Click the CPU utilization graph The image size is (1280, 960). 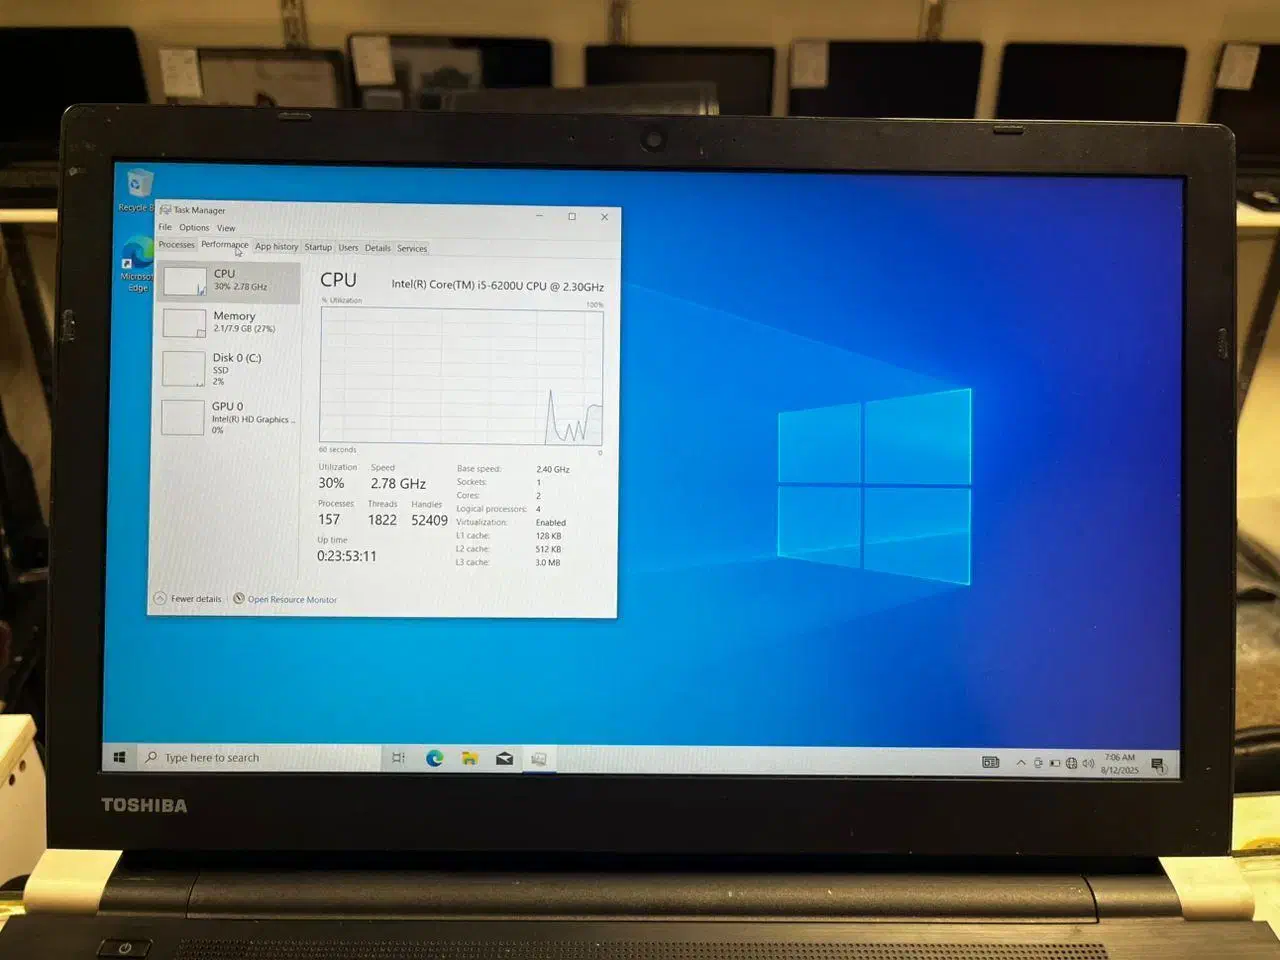461,376
